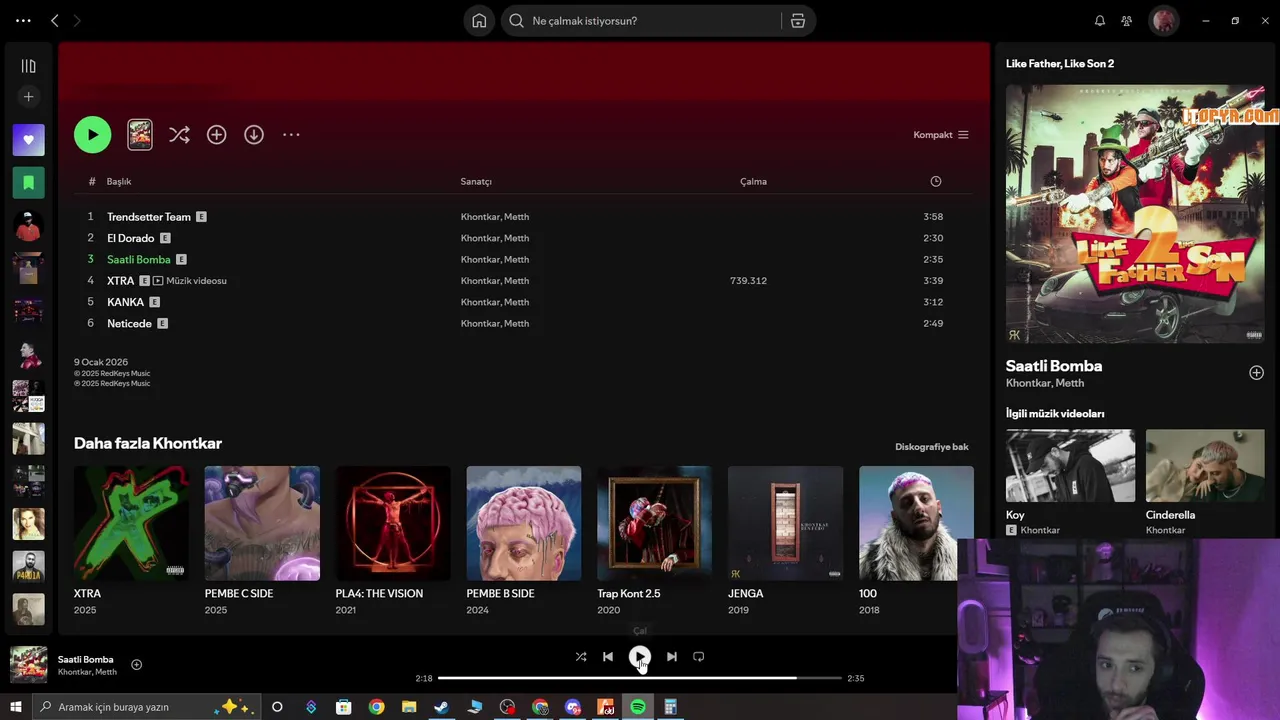1280x720 pixels.
Task: Open P4KILA item in sidebar
Action: [x=28, y=566]
